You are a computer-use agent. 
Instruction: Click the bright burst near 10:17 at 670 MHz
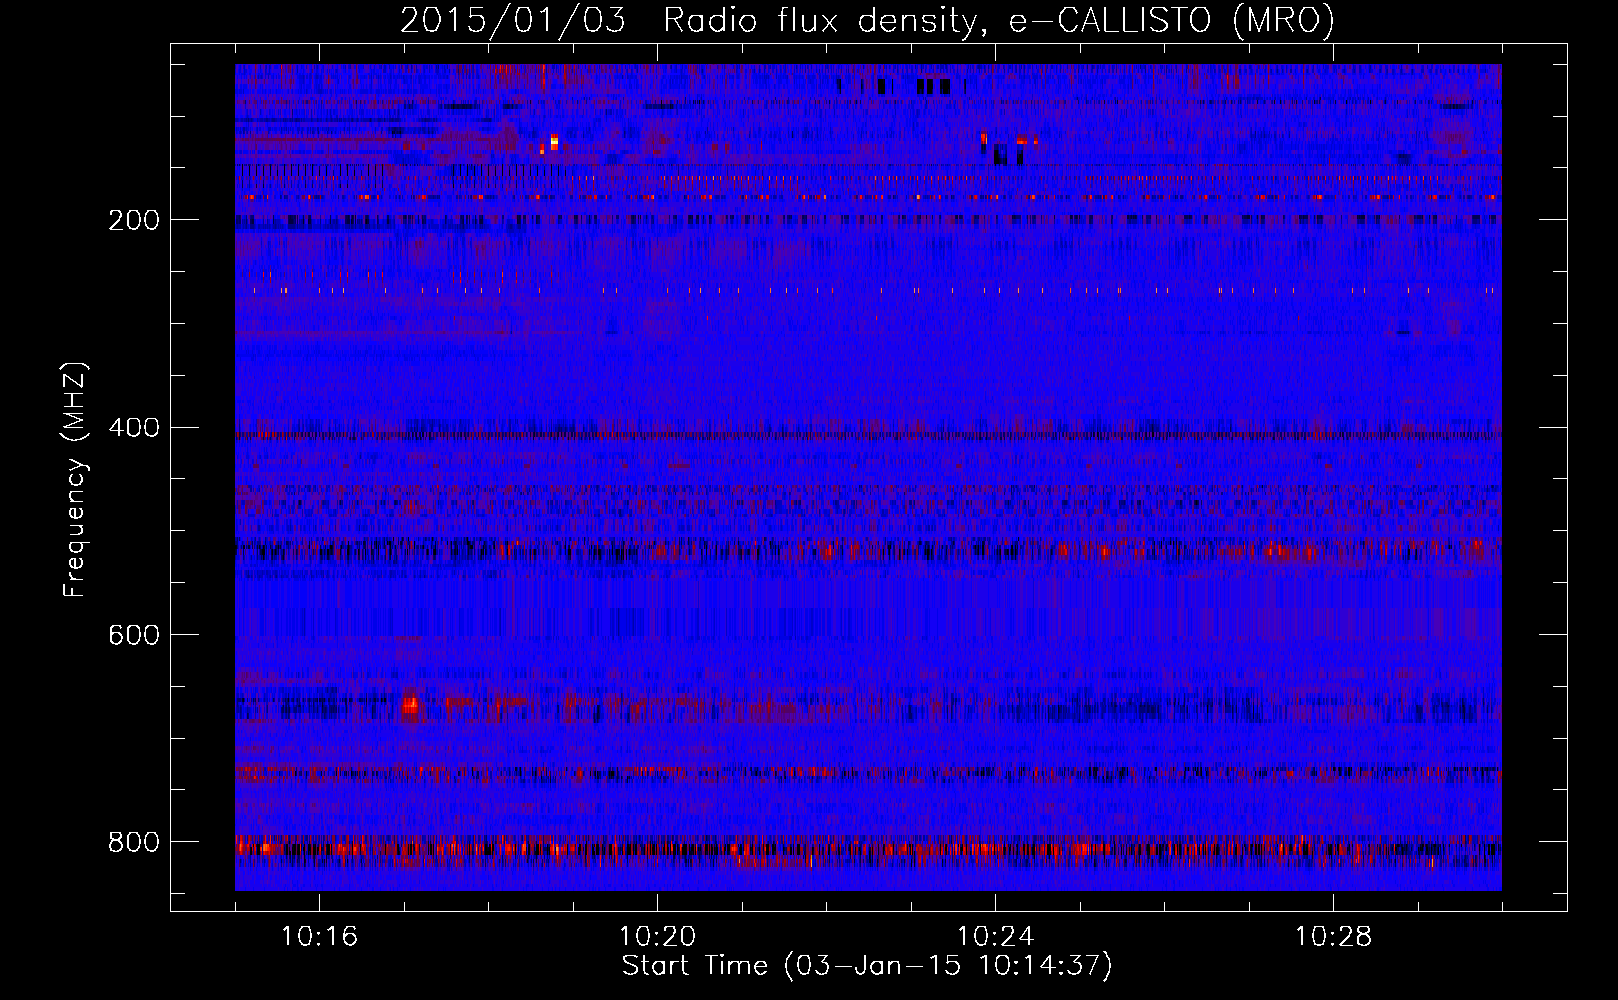(410, 705)
